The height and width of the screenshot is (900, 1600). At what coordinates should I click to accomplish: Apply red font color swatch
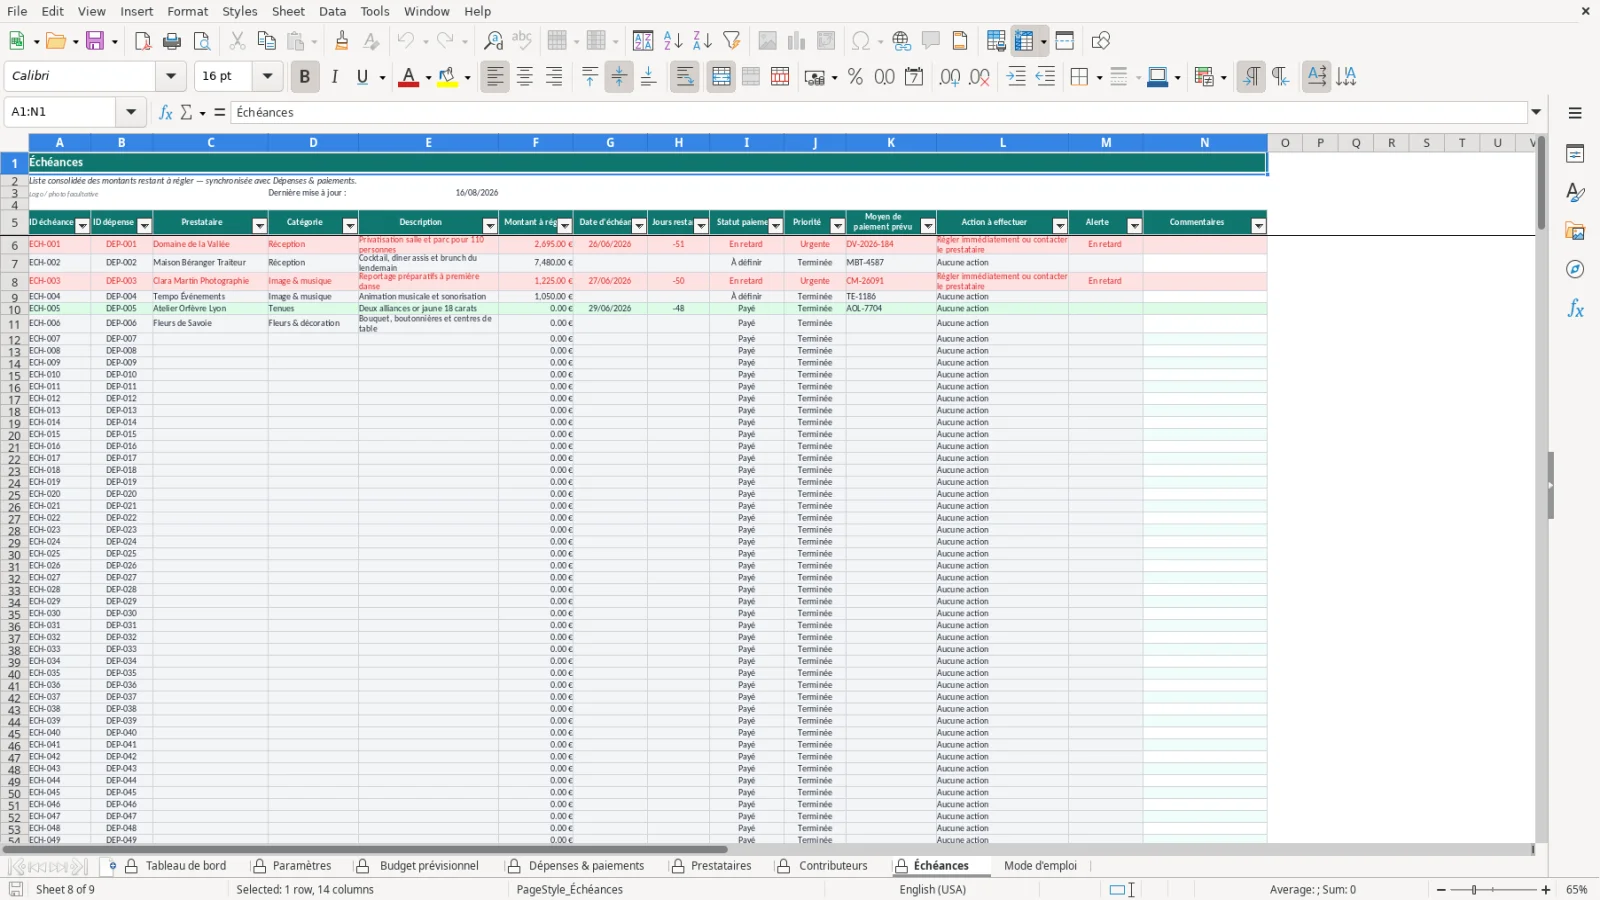pyautogui.click(x=408, y=77)
